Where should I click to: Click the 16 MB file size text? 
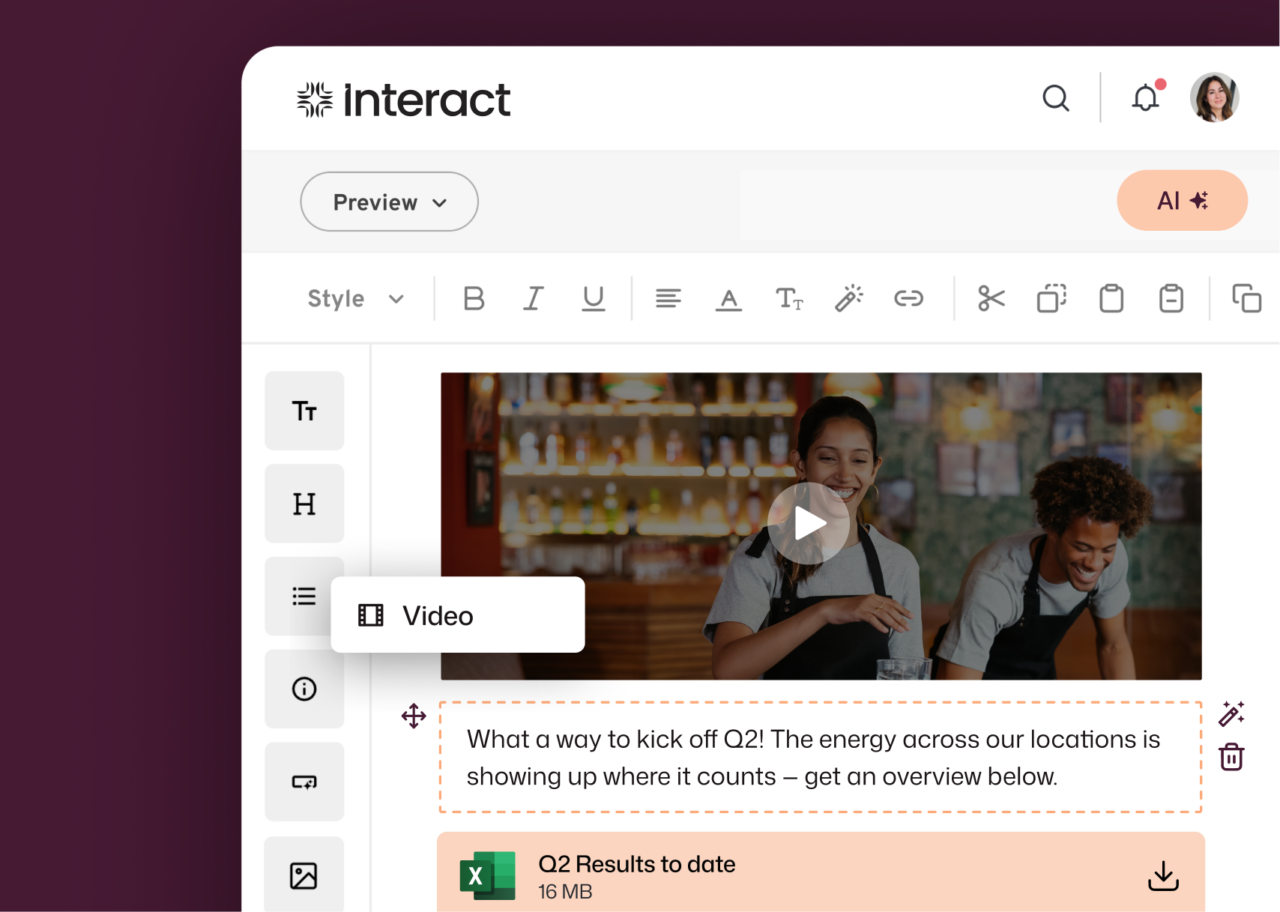[x=565, y=892]
